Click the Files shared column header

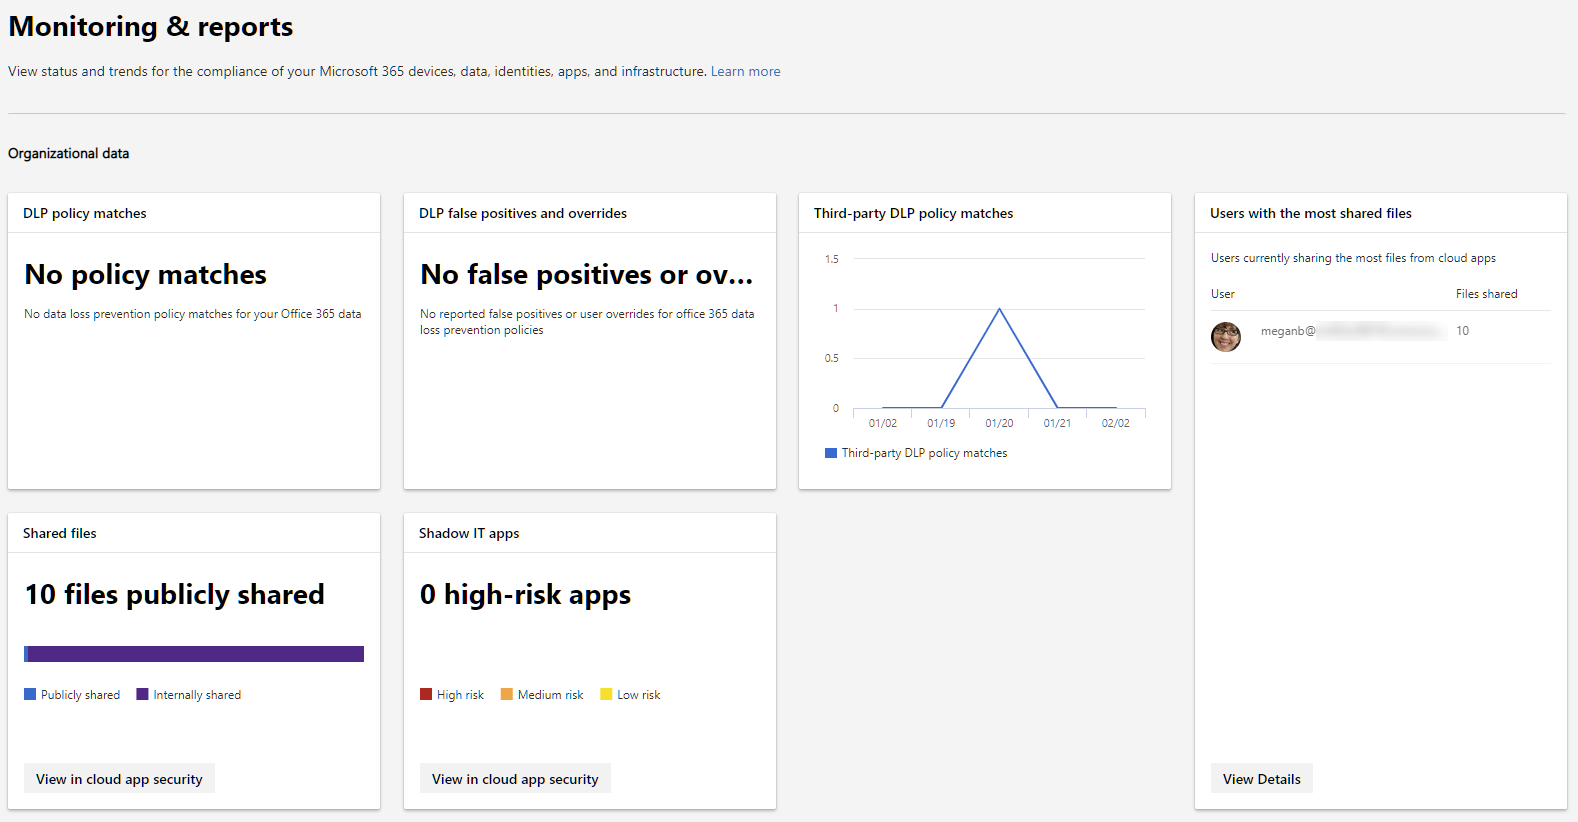pos(1486,293)
